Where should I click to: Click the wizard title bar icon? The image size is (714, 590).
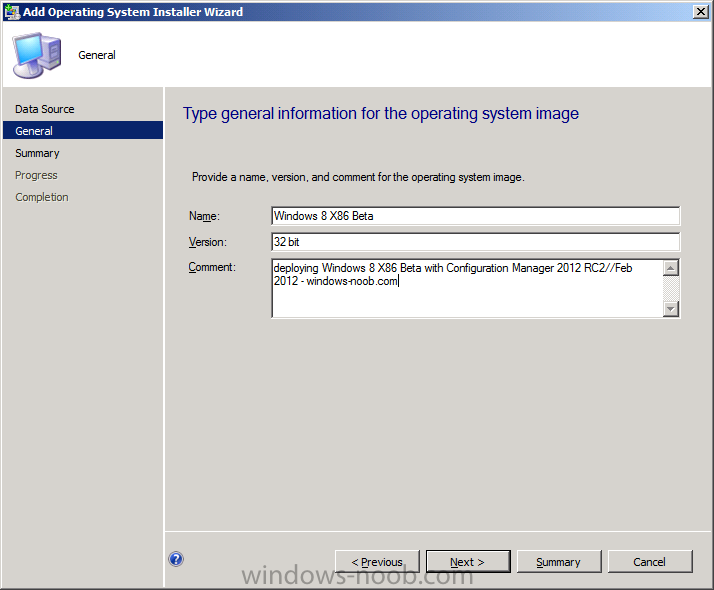[x=12, y=12]
